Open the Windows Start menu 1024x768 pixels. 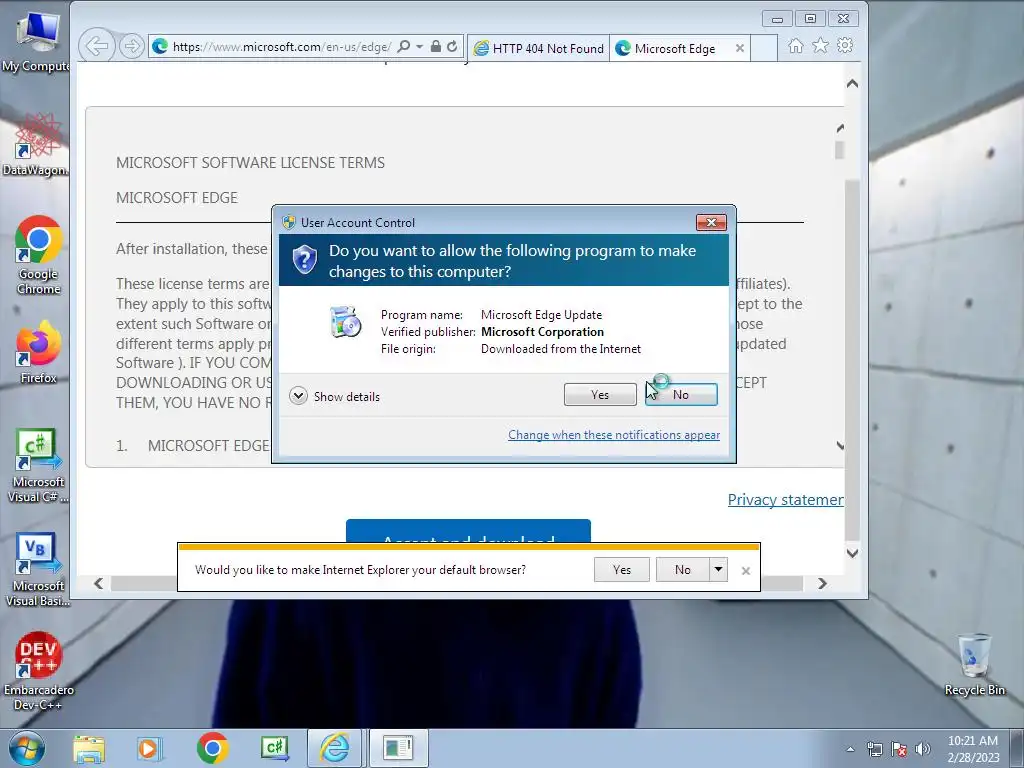27,748
